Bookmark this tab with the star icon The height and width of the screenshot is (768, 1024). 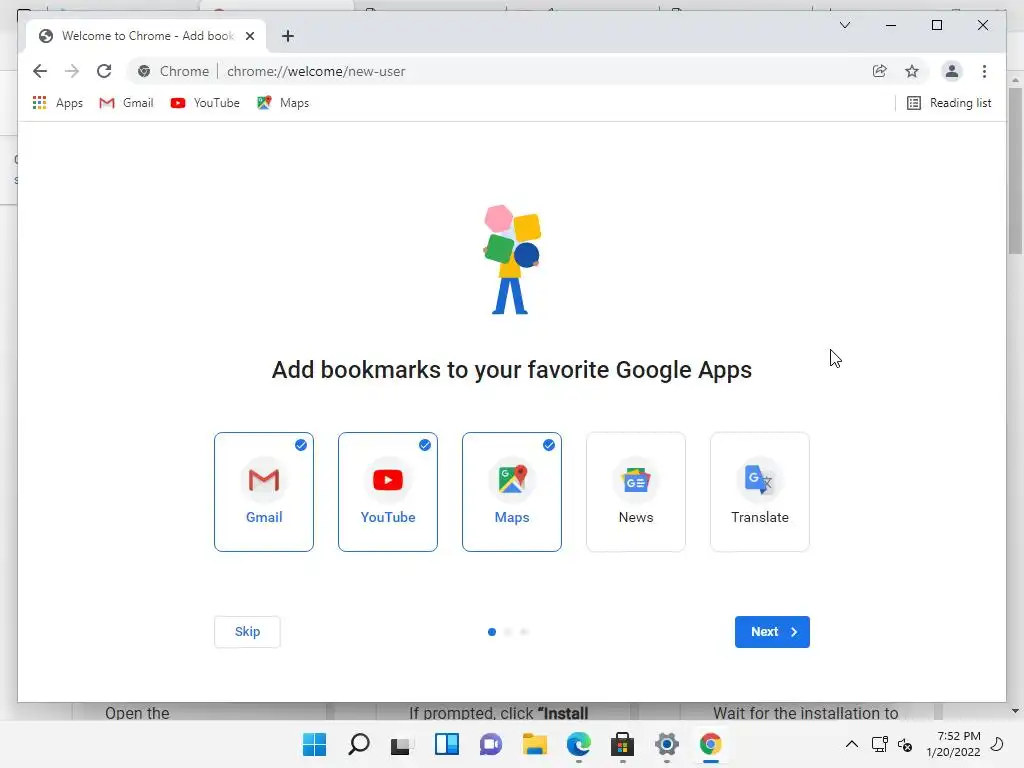tap(912, 71)
